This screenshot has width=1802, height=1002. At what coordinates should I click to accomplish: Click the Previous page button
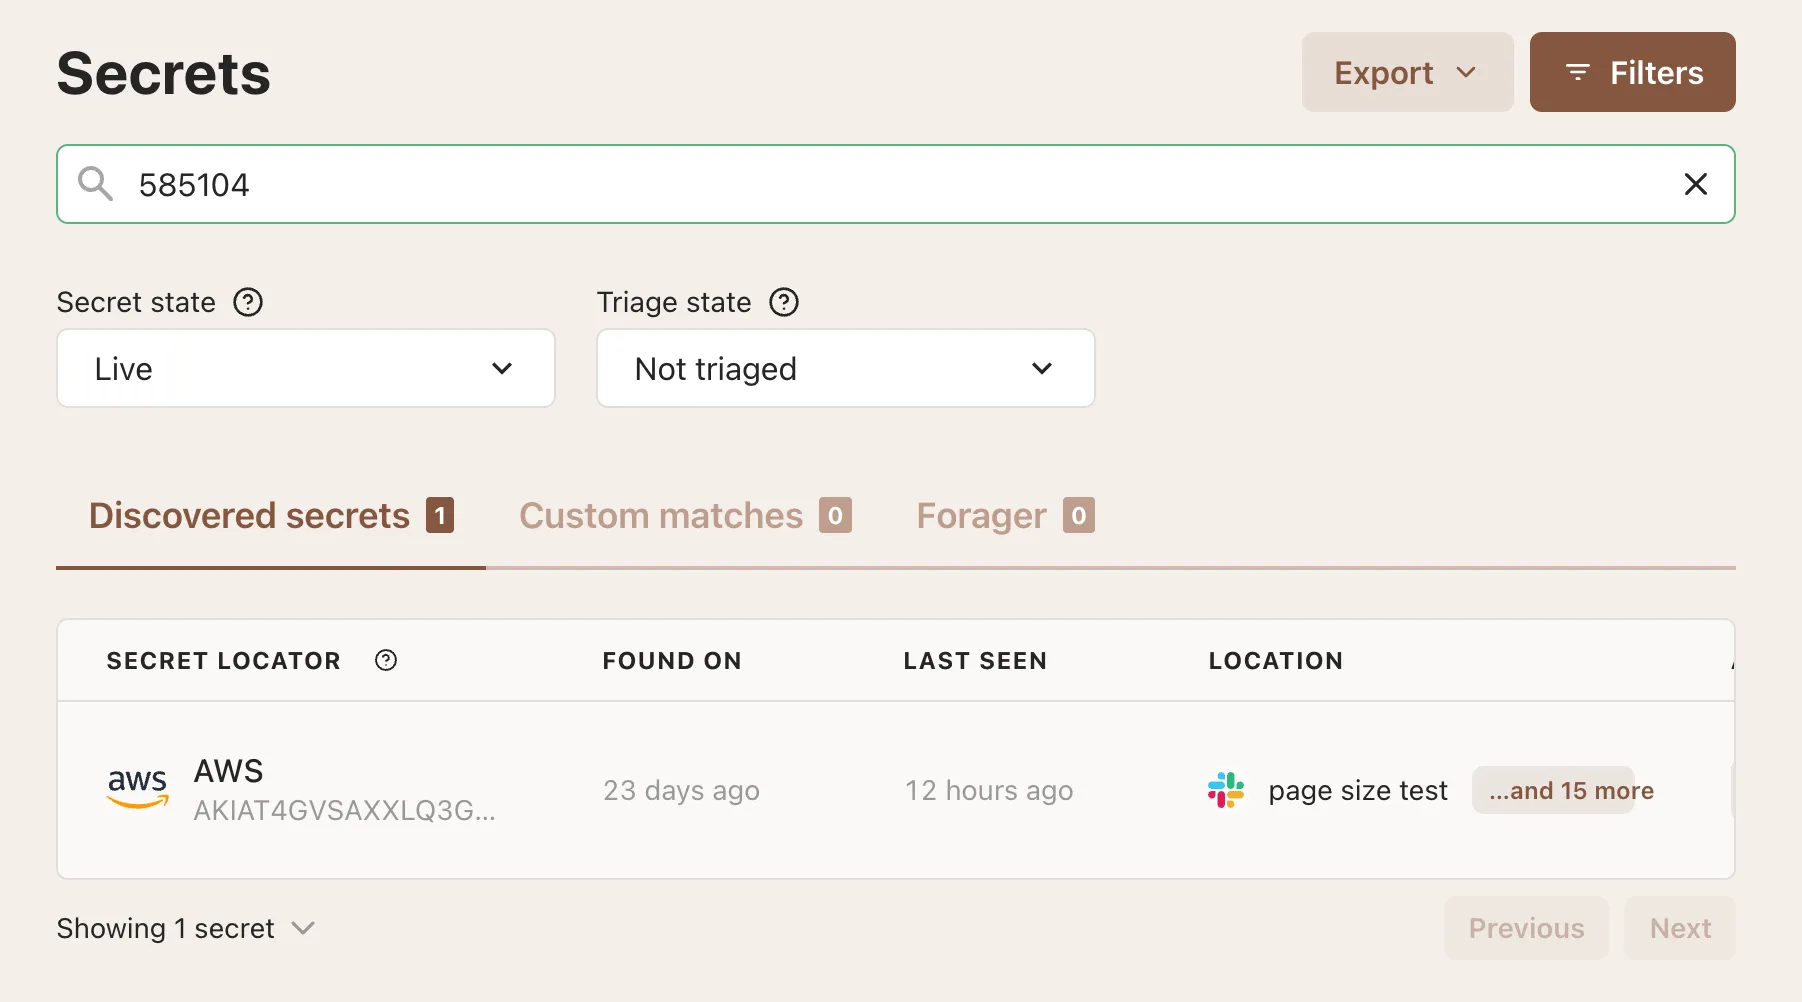tap(1526, 928)
